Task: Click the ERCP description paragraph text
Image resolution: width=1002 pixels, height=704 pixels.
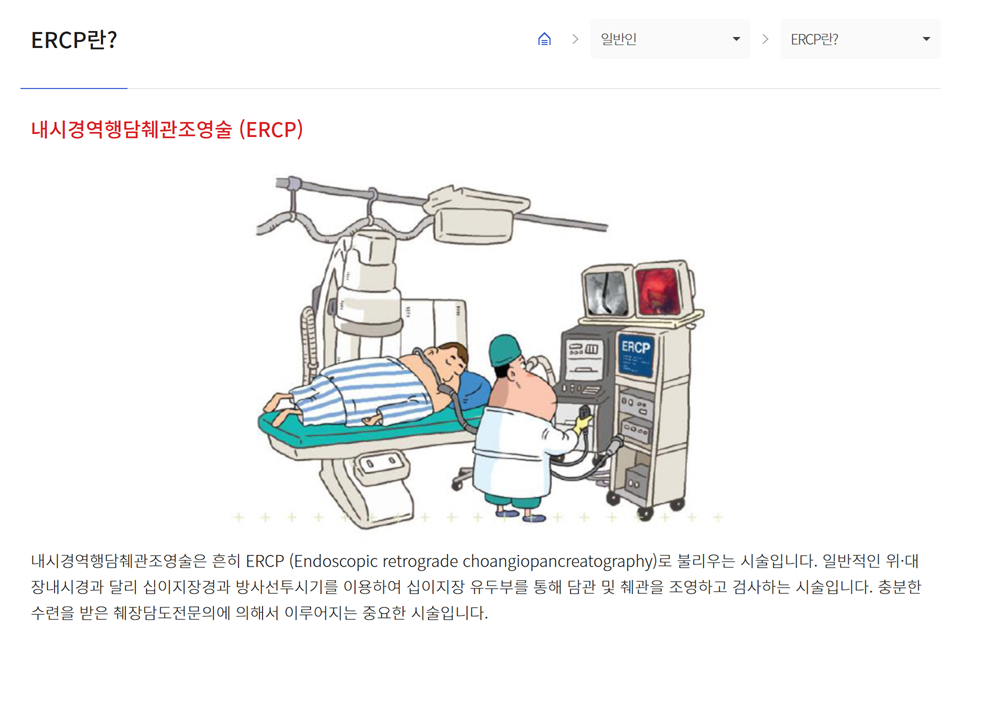Action: point(476,587)
